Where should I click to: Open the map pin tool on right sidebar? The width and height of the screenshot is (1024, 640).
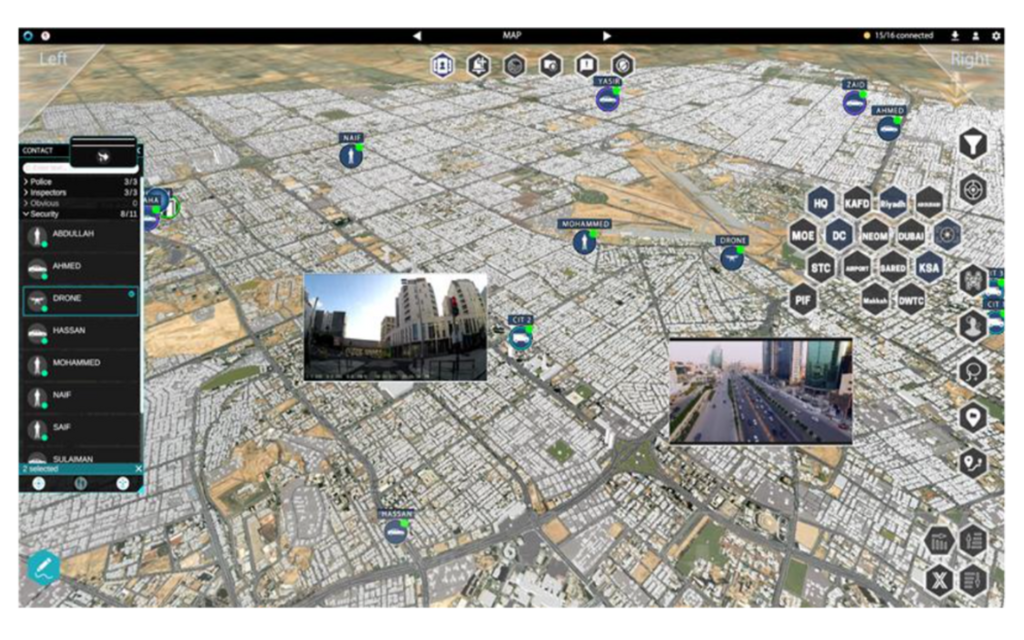[x=973, y=418]
